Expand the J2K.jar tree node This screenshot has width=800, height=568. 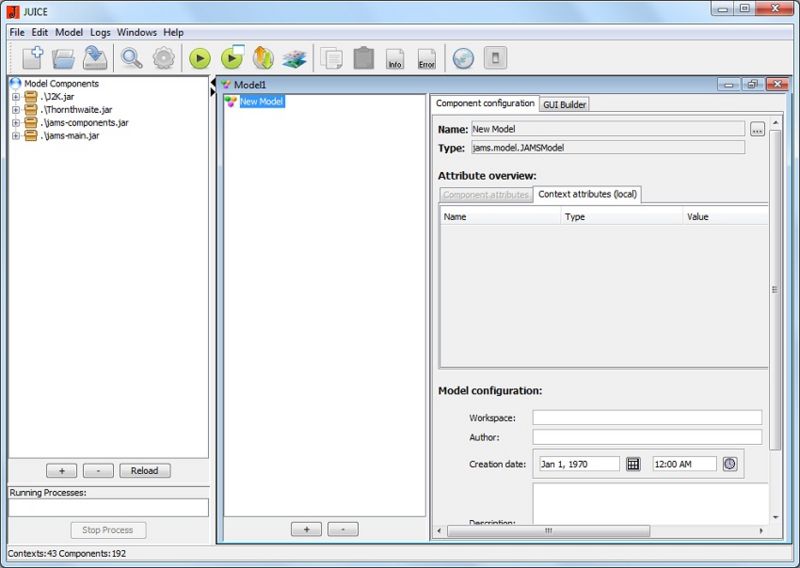16,97
